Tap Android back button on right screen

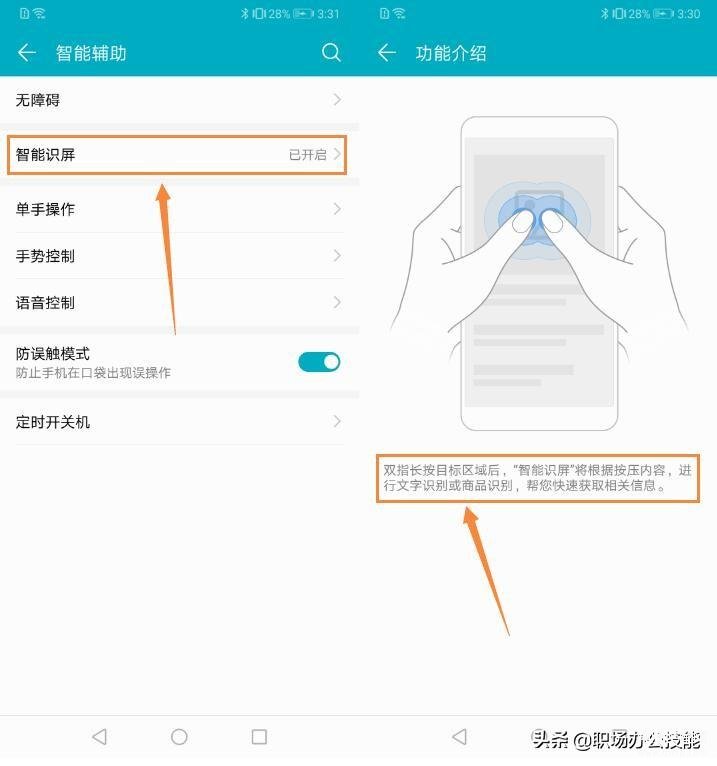[x=460, y=736]
